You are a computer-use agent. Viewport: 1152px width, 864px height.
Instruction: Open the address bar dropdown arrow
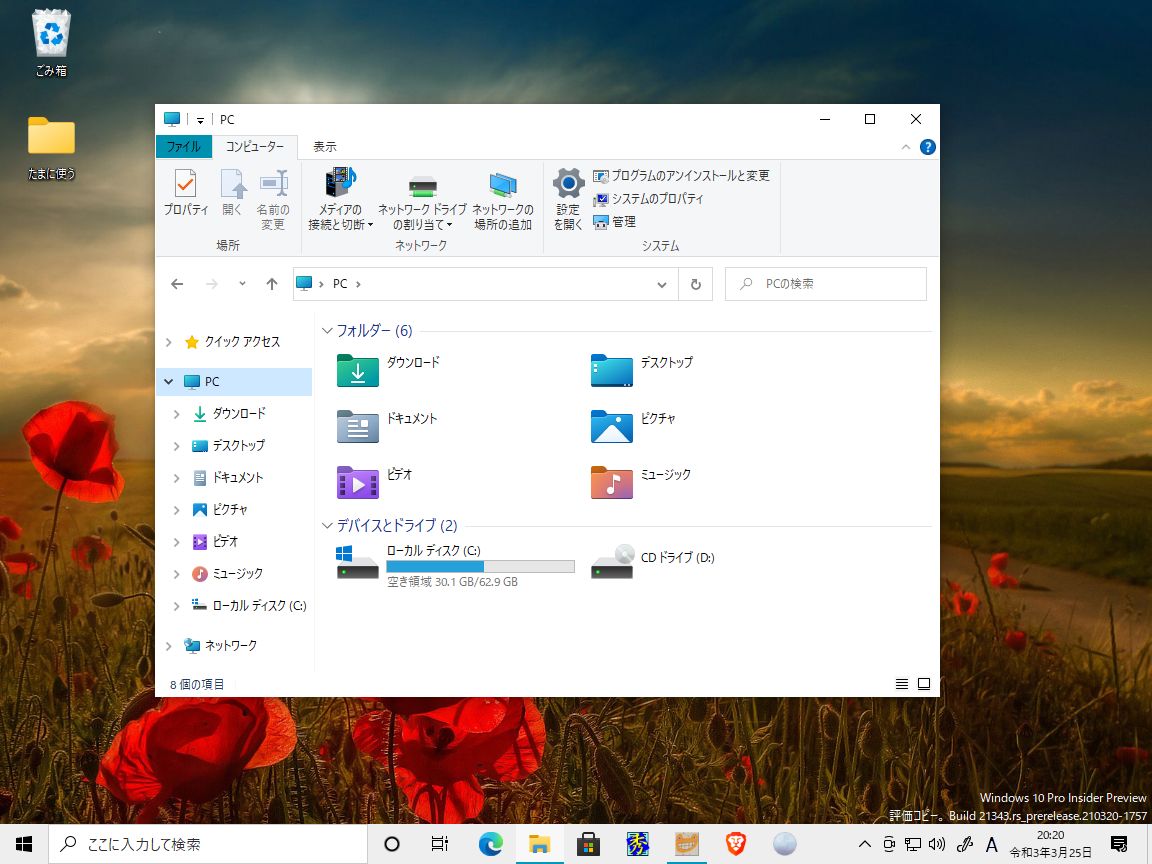[x=661, y=283]
